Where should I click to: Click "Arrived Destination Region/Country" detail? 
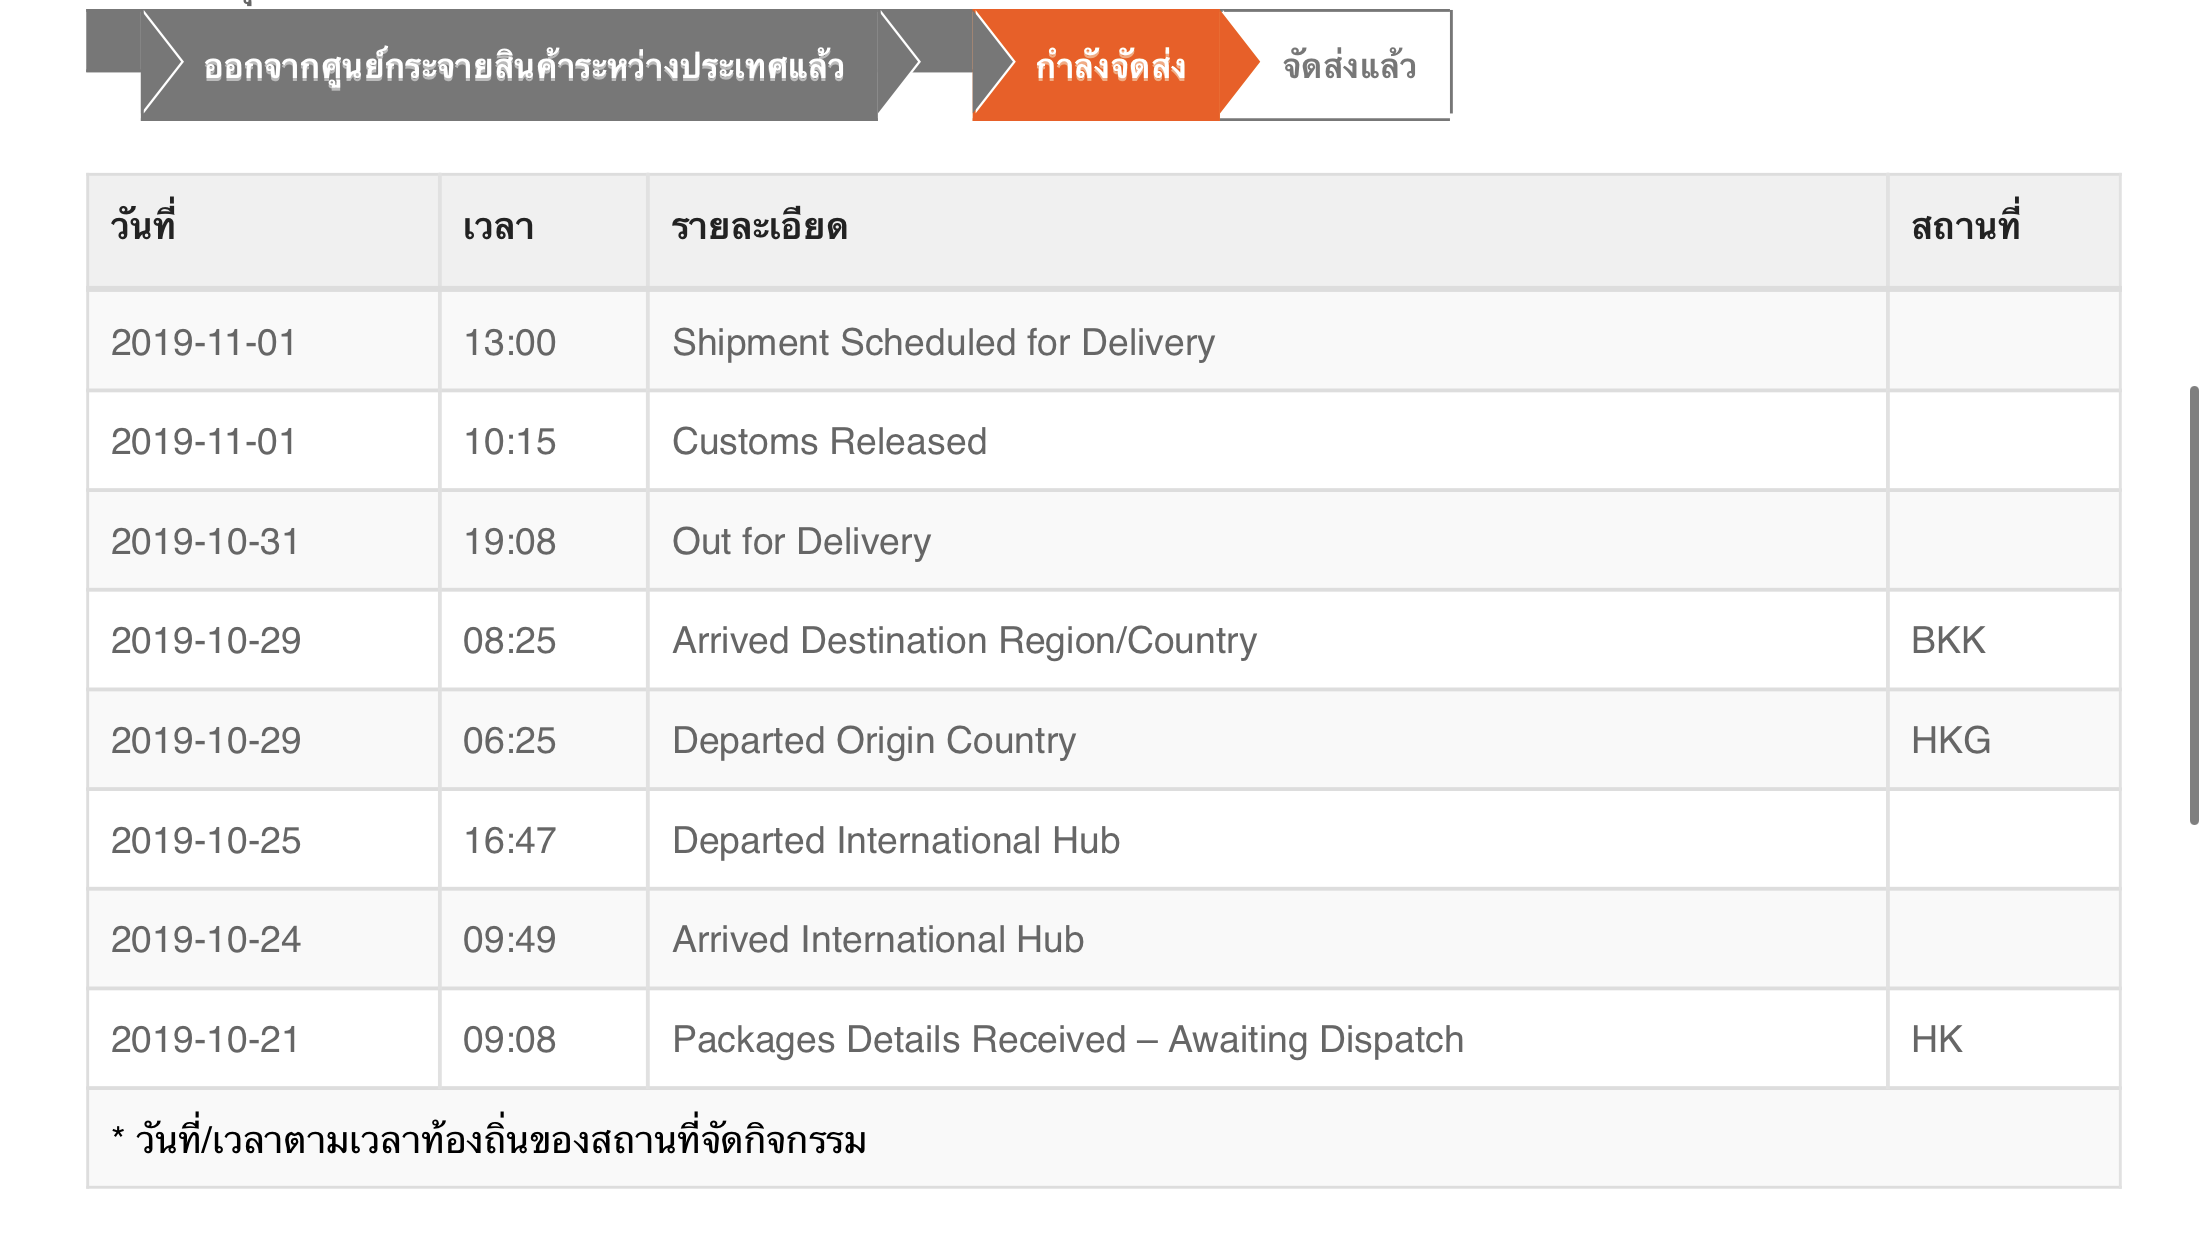[964, 640]
